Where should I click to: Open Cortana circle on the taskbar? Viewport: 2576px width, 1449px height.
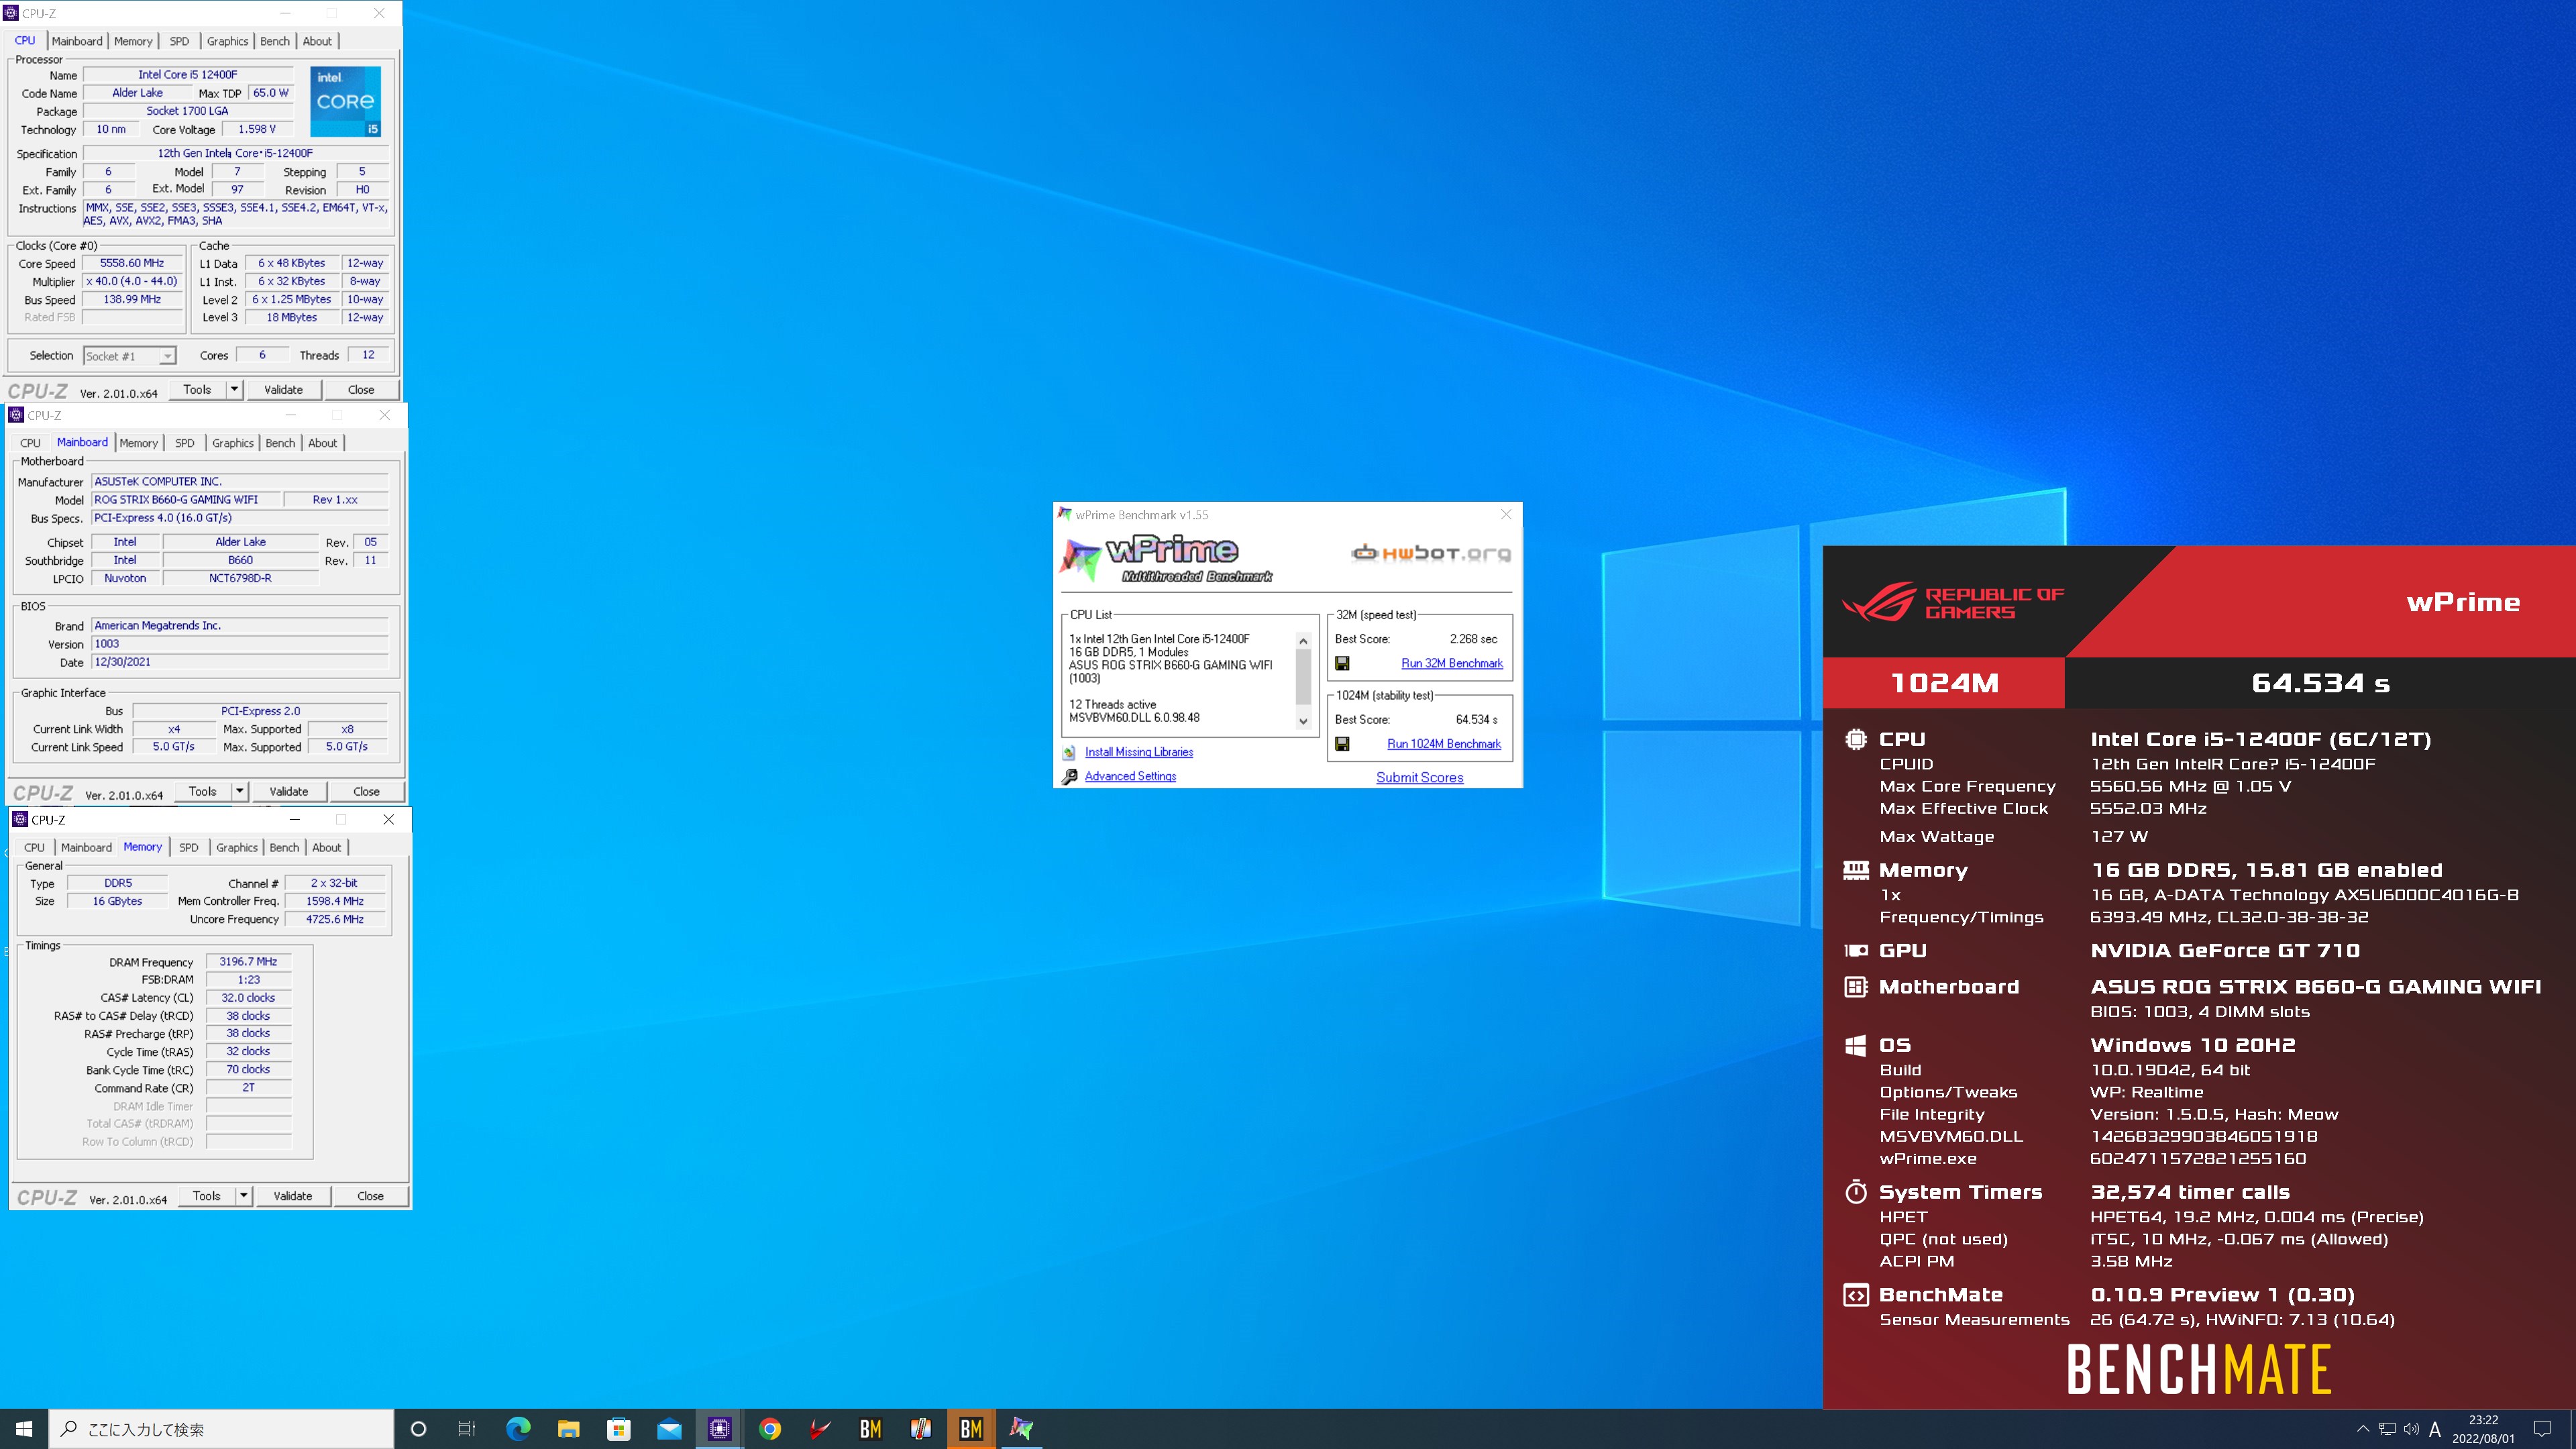419,1429
